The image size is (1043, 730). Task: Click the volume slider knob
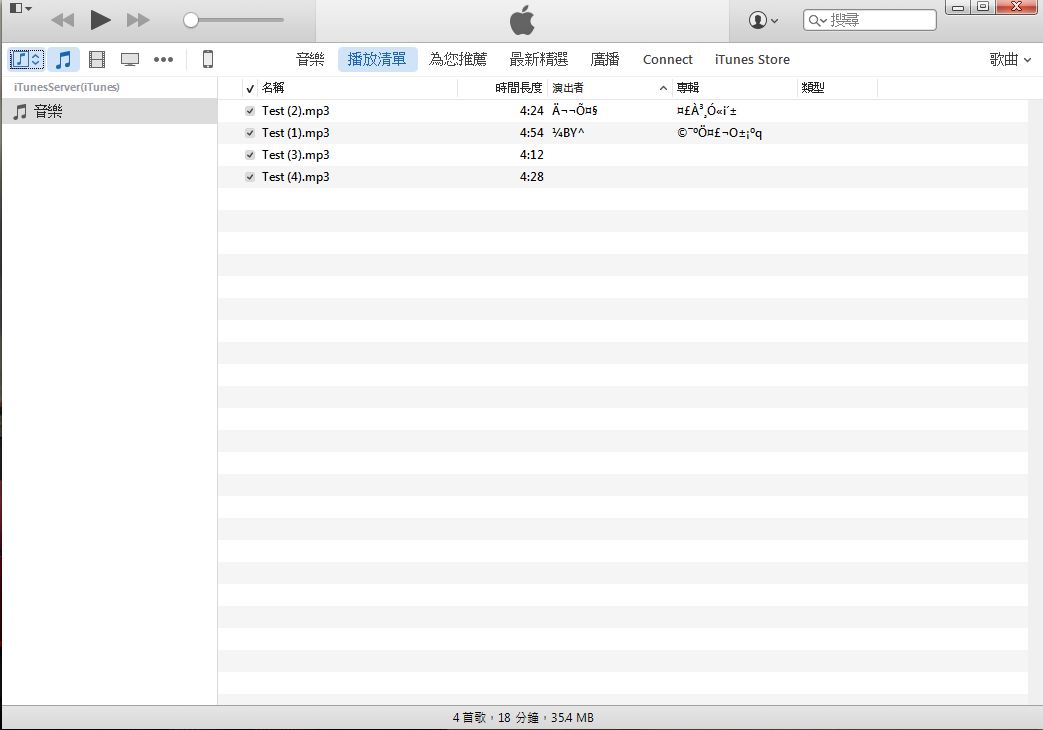[191, 20]
